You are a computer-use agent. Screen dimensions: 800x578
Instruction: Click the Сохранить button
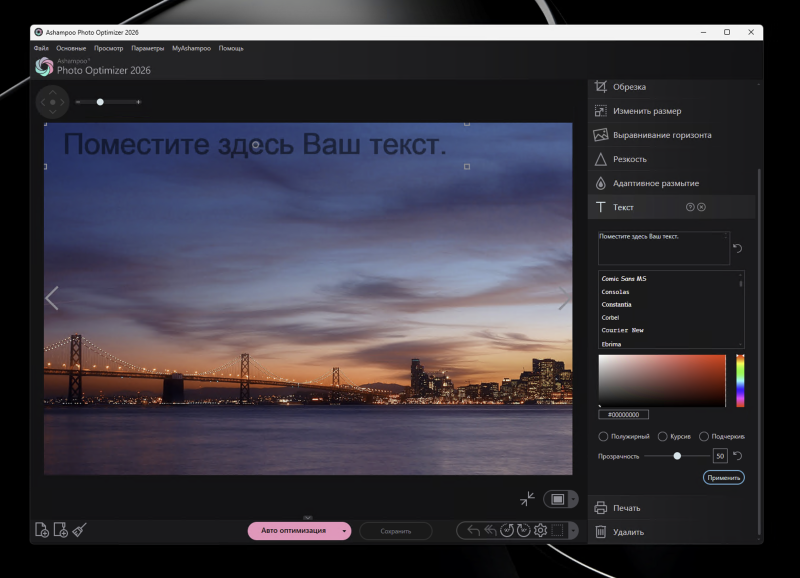395,531
